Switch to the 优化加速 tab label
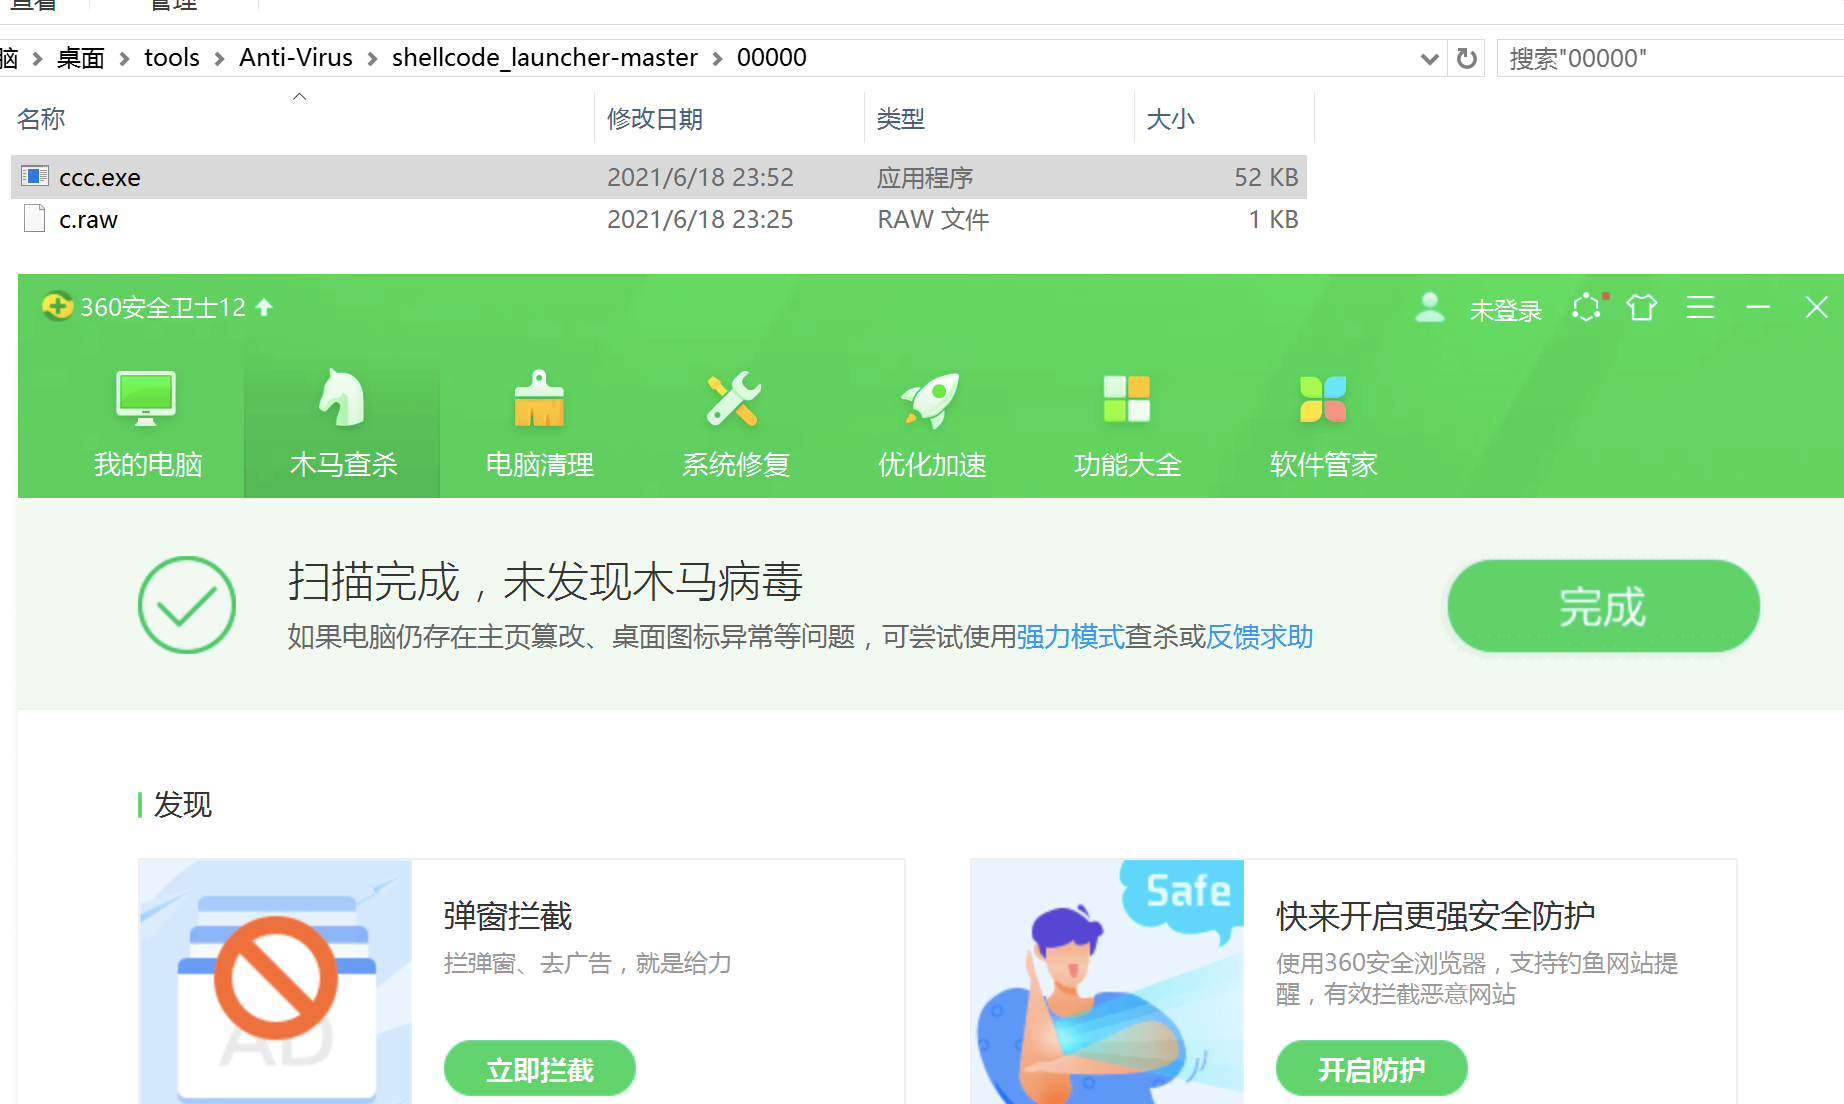Viewport: 1844px width, 1104px height. 932,464
